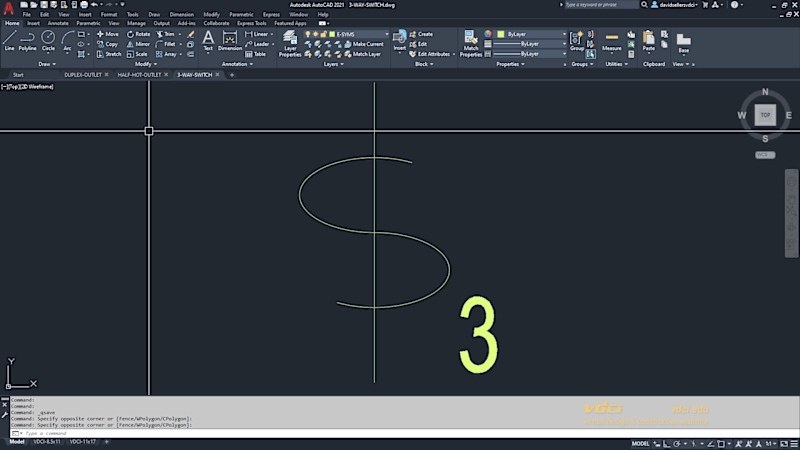Image resolution: width=800 pixels, height=450 pixels.
Task: Toggle MODEL space button in status bar
Action: (640, 444)
